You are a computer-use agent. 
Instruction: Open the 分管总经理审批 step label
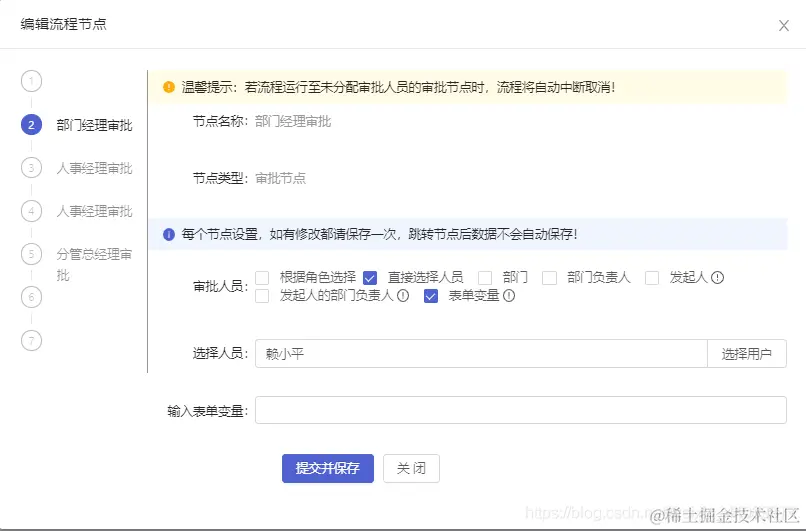95,264
